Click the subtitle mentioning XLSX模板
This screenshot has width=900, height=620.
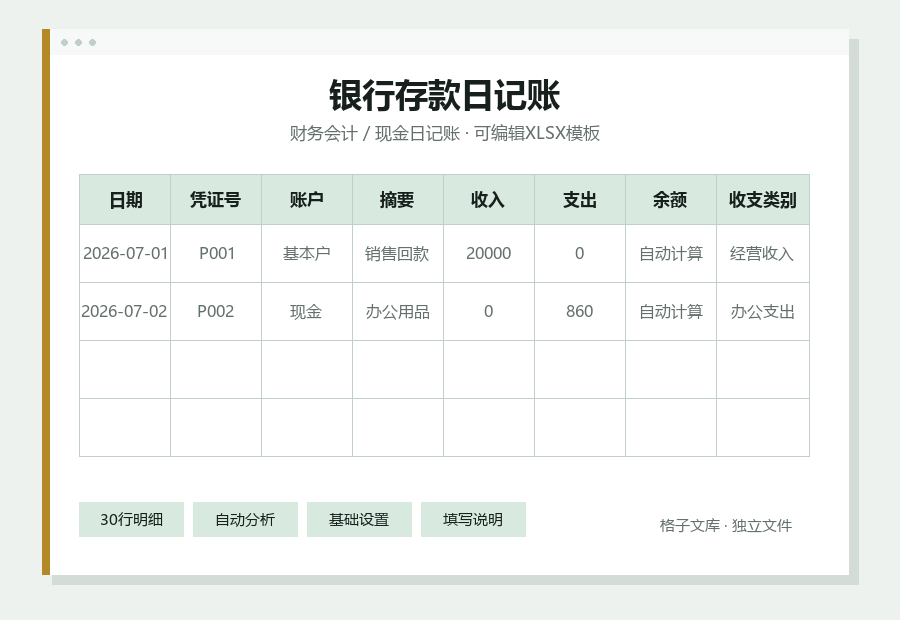coord(445,133)
